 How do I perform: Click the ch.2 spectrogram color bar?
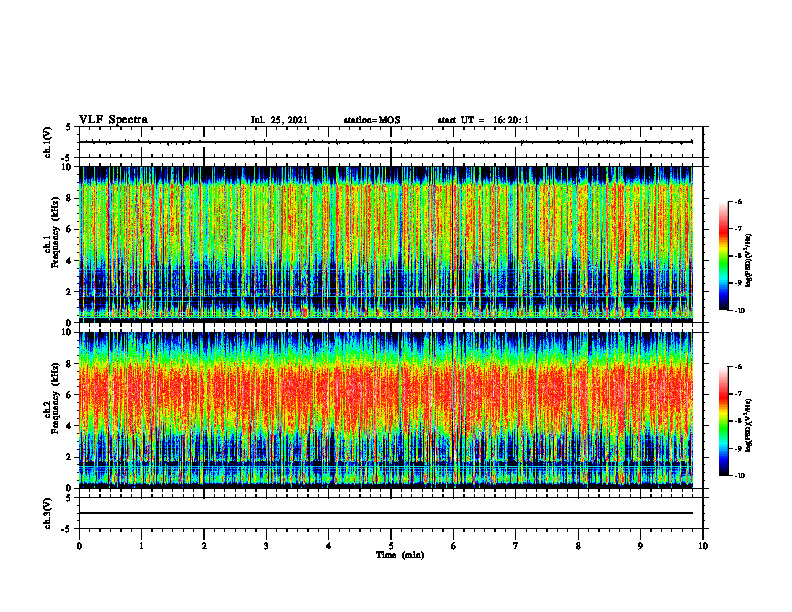tap(723, 421)
